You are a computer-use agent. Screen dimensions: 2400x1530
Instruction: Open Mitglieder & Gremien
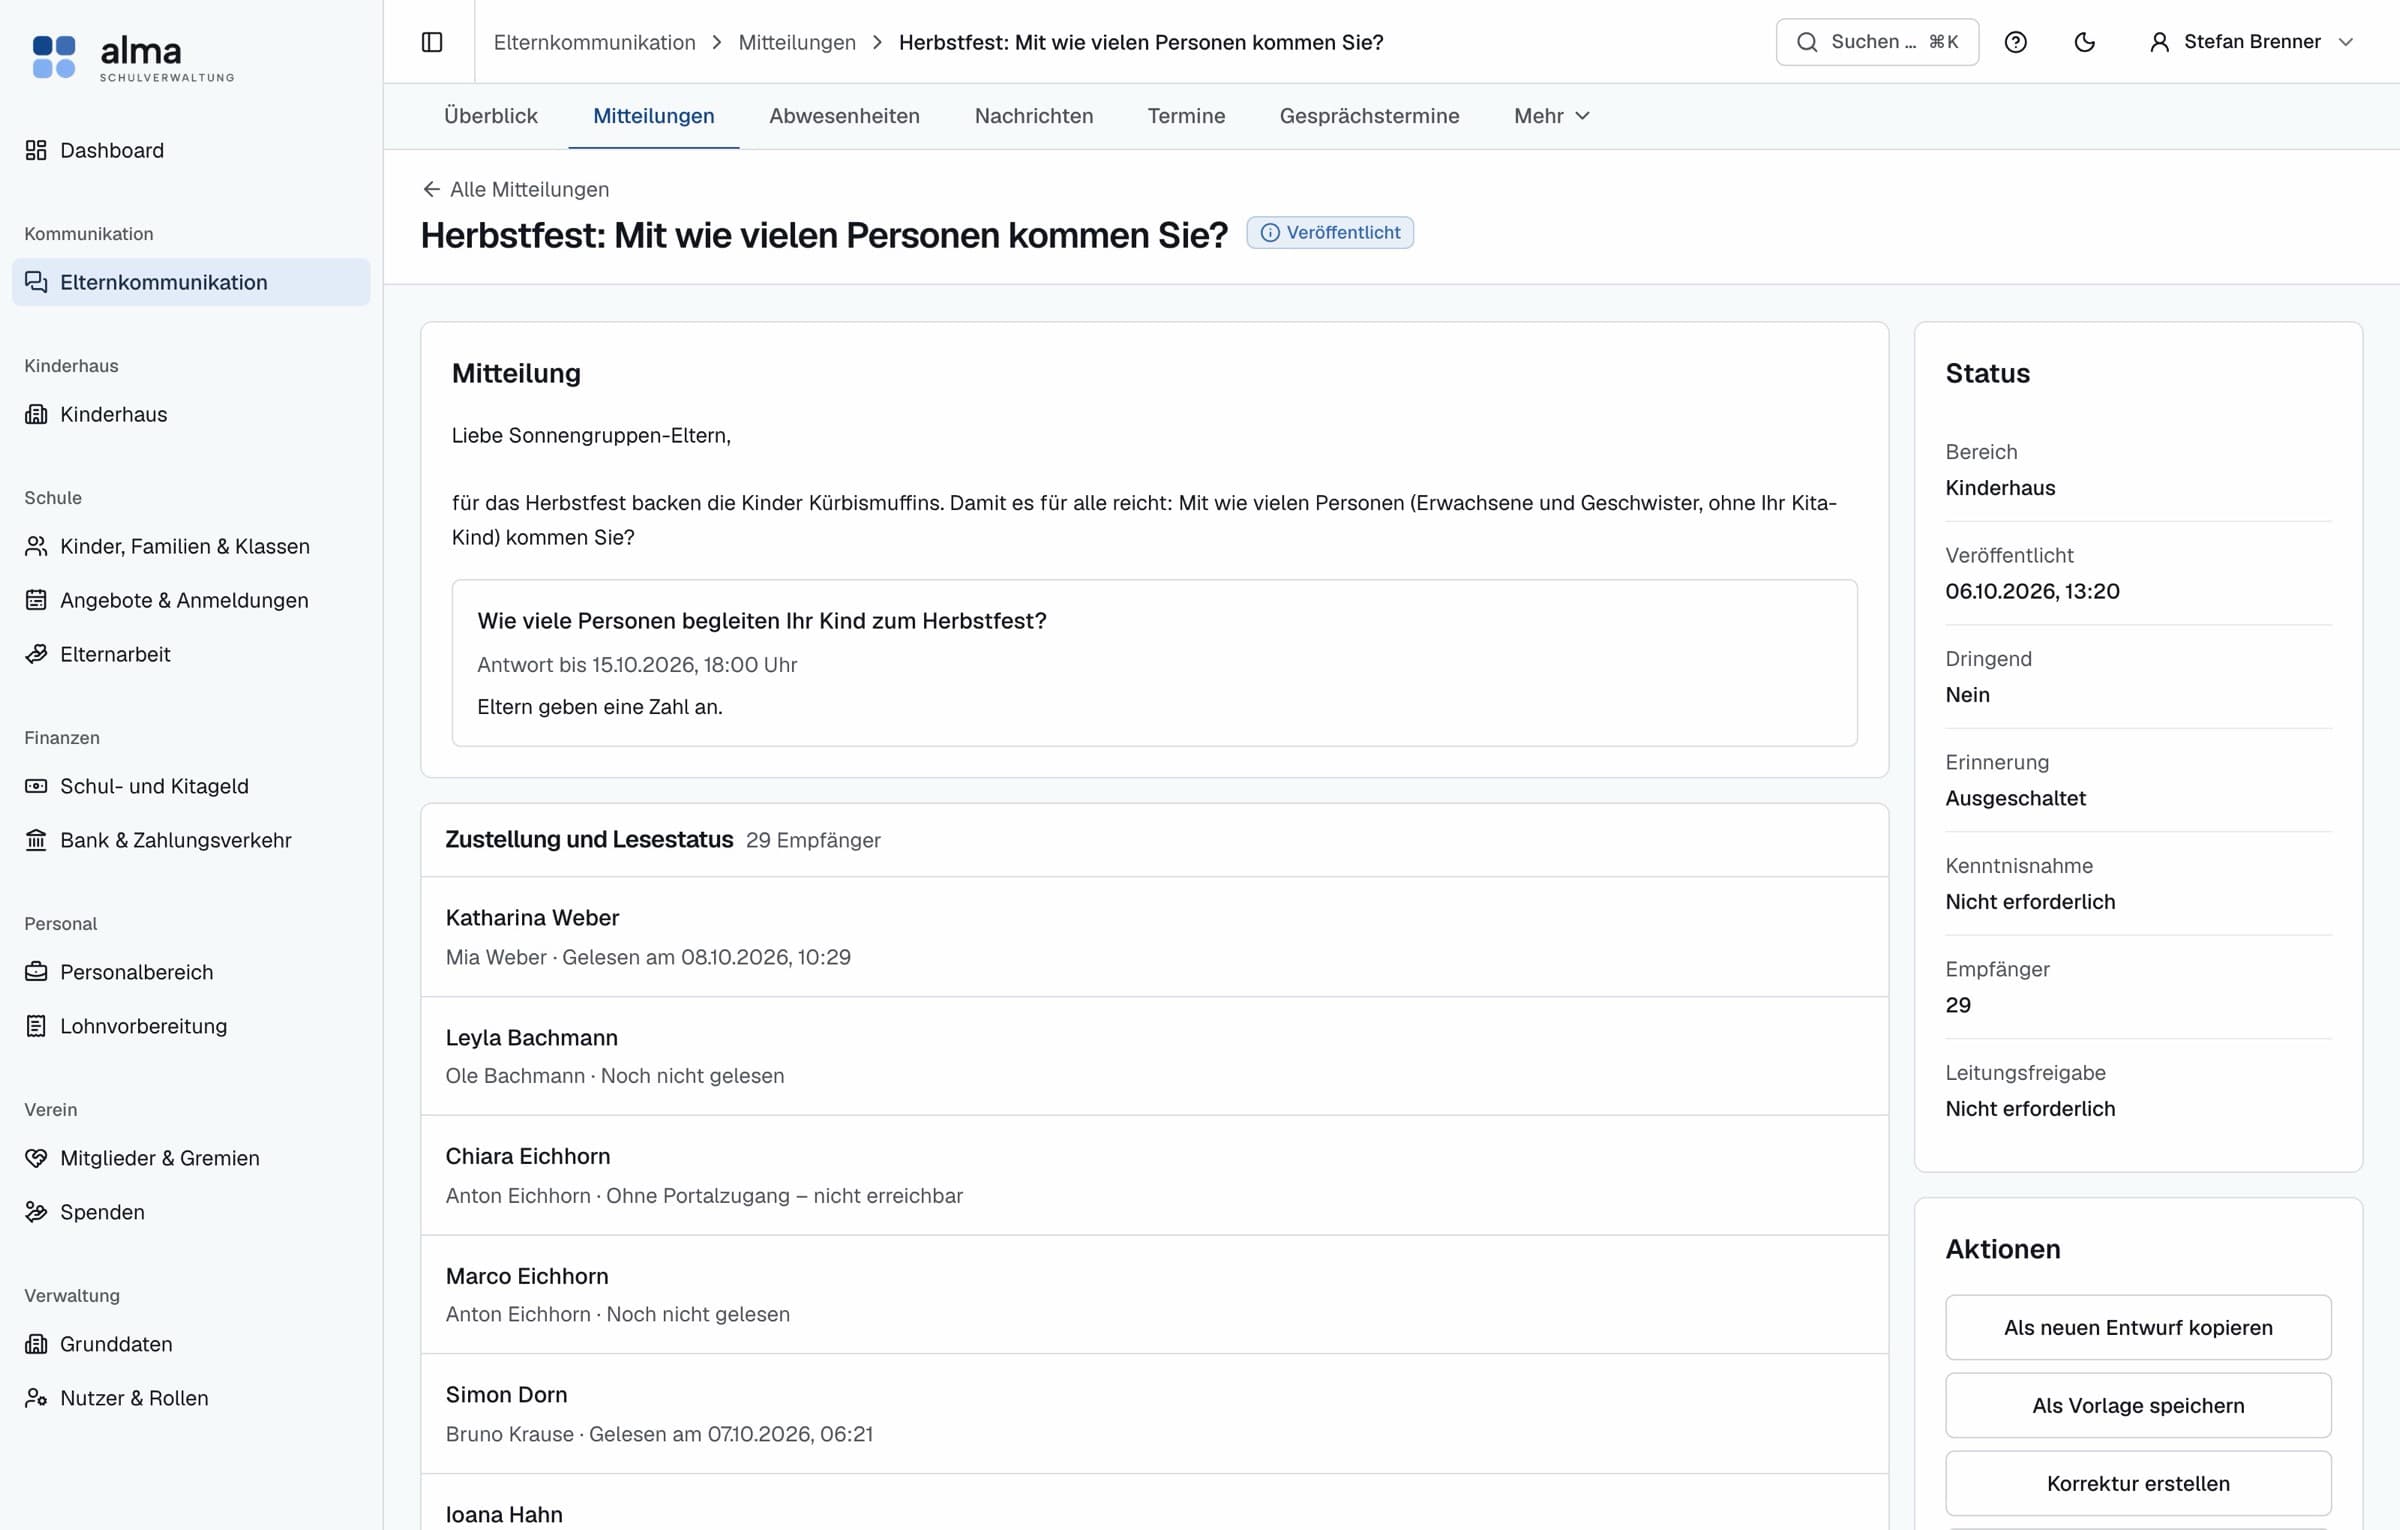191,1158
